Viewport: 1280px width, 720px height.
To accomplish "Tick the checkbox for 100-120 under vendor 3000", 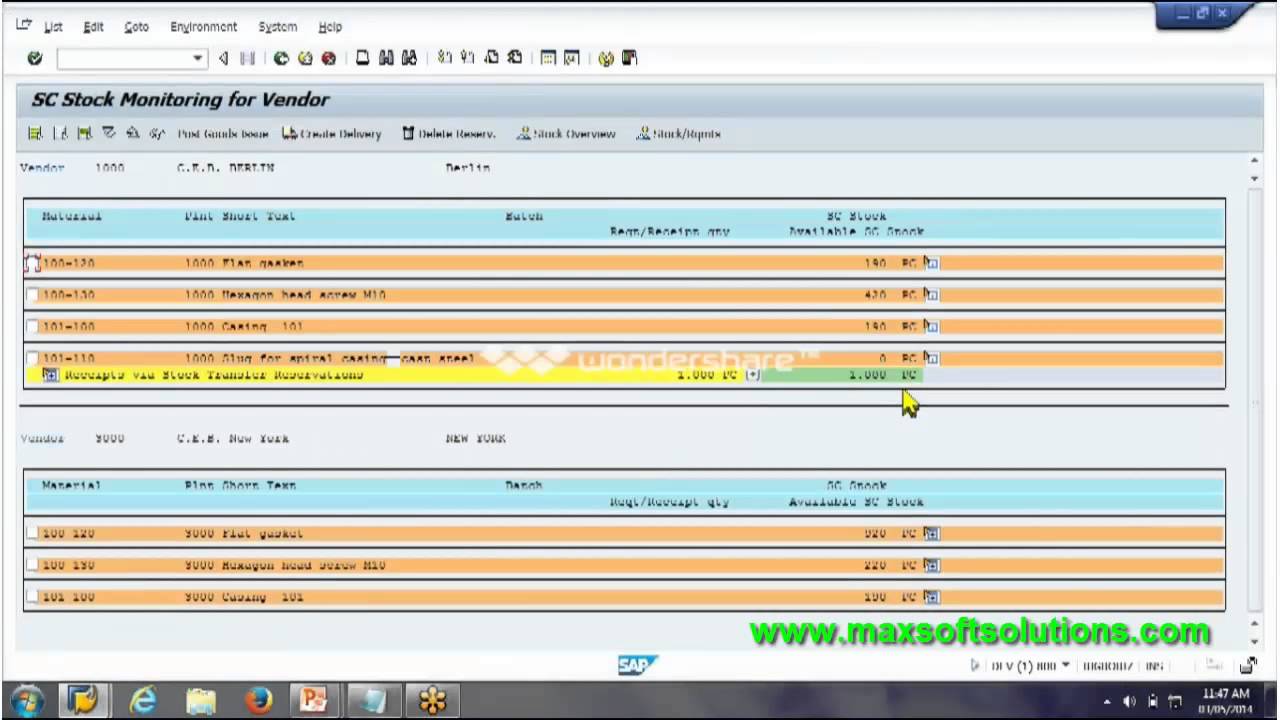I will [x=32, y=533].
